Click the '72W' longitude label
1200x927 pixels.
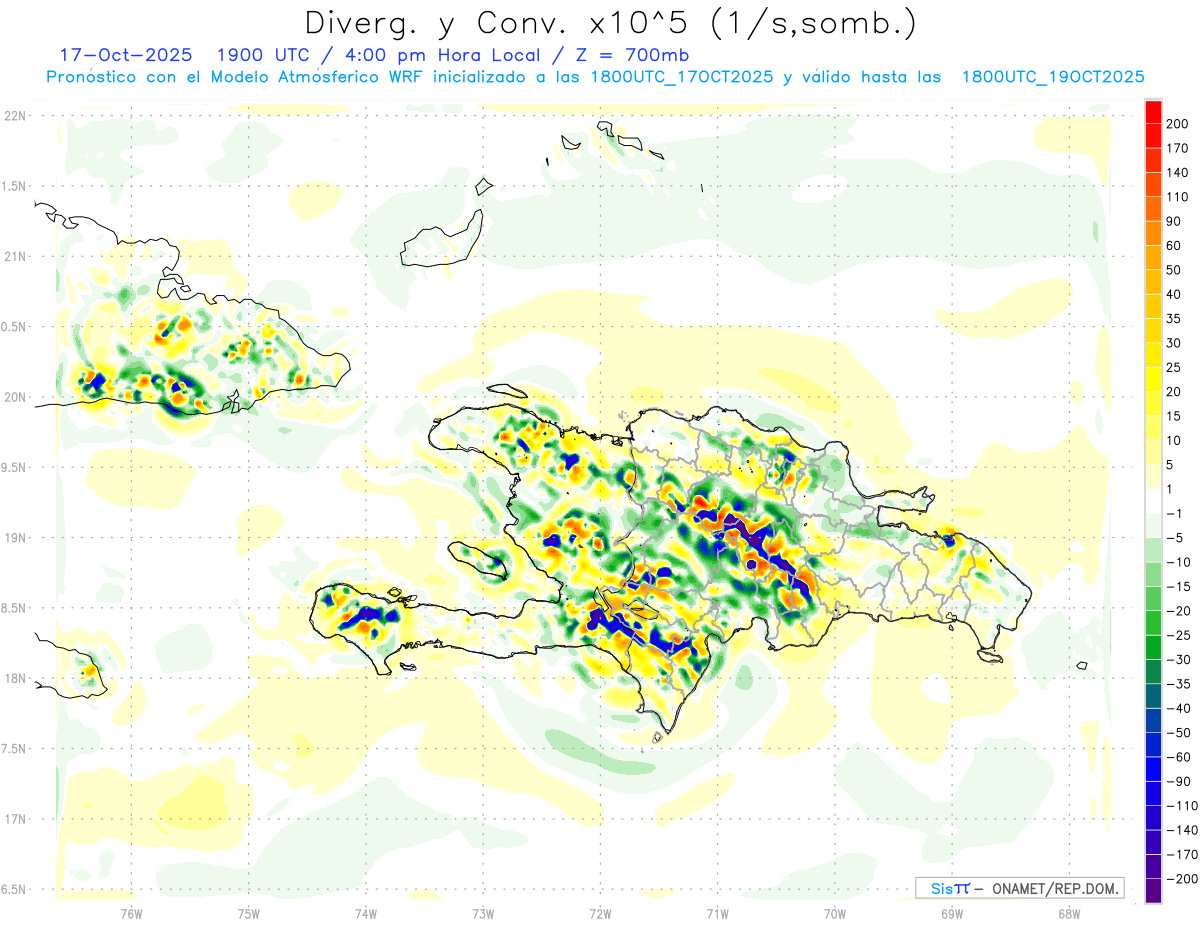click(600, 914)
